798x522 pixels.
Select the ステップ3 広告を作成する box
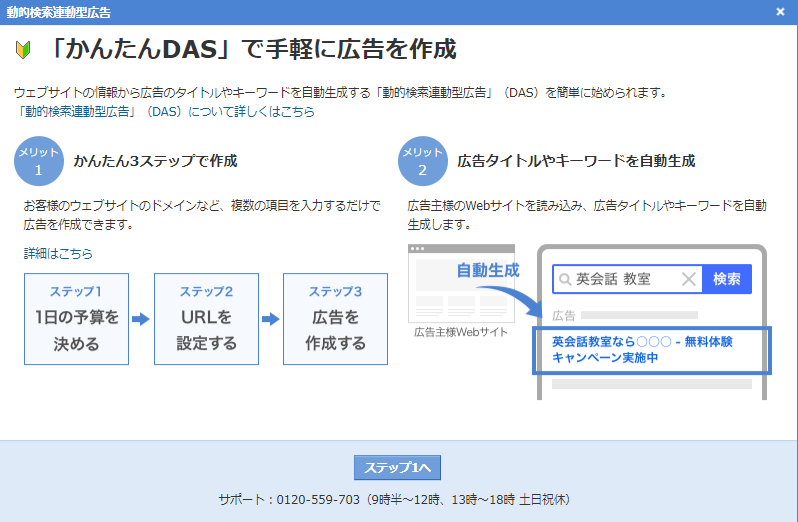tap(335, 318)
